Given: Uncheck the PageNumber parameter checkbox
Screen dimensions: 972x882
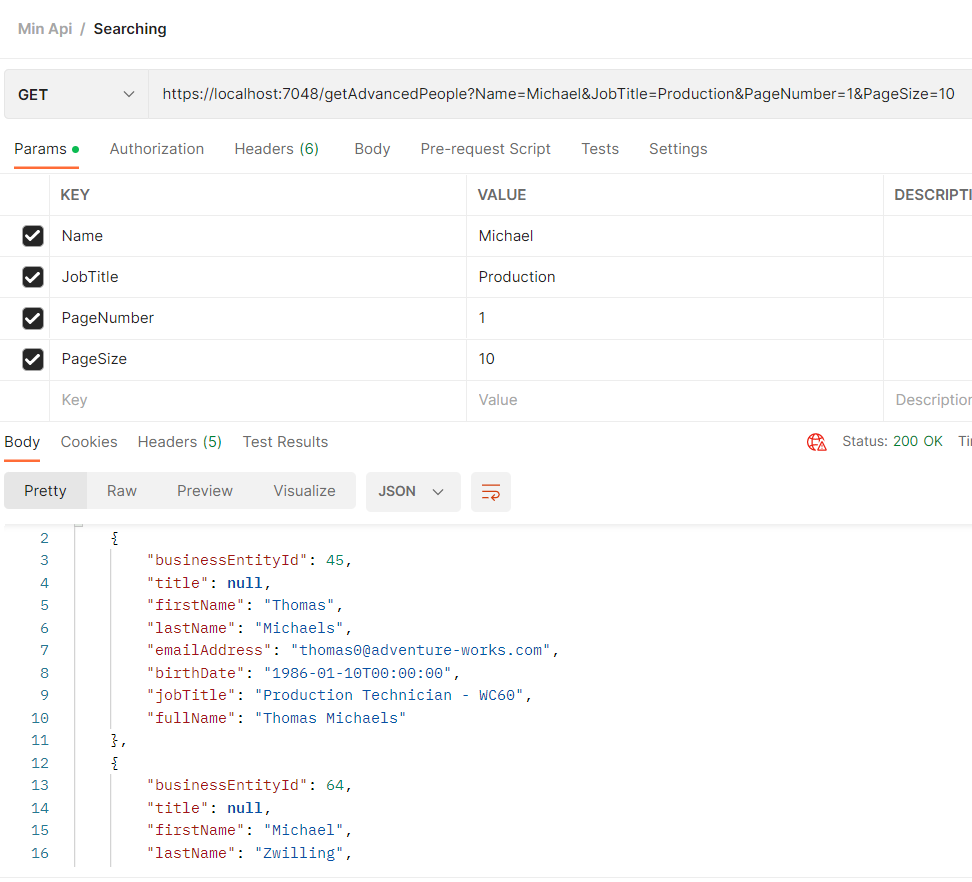Looking at the screenshot, I should point(33,318).
